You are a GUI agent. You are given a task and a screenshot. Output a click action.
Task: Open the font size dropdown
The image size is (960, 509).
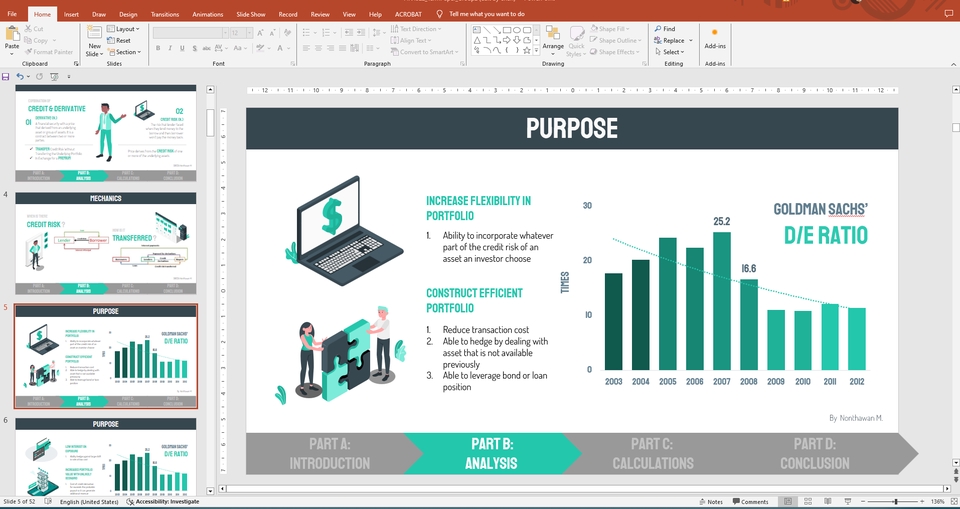pyautogui.click(x=250, y=32)
